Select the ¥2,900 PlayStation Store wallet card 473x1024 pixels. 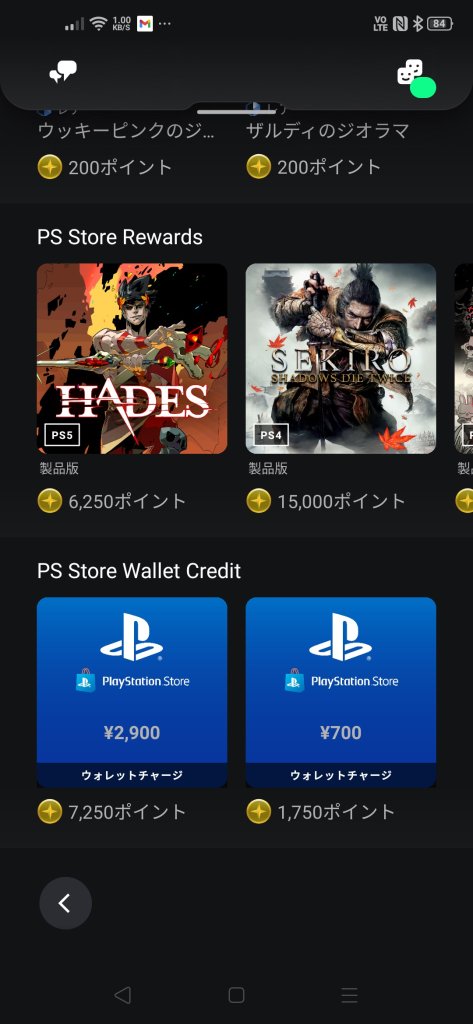(x=132, y=692)
